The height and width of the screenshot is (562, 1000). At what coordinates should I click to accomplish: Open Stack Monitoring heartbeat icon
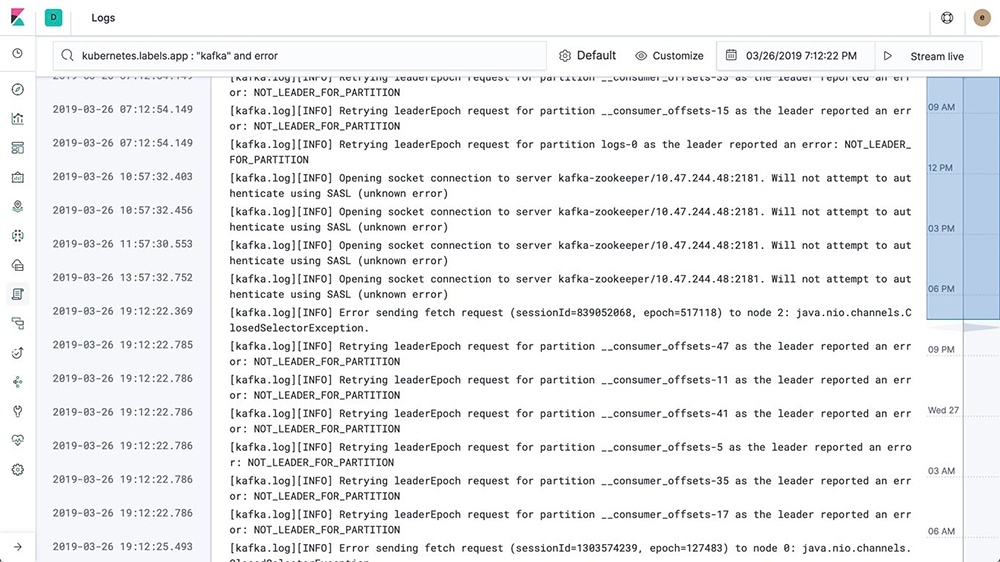tap(17, 440)
